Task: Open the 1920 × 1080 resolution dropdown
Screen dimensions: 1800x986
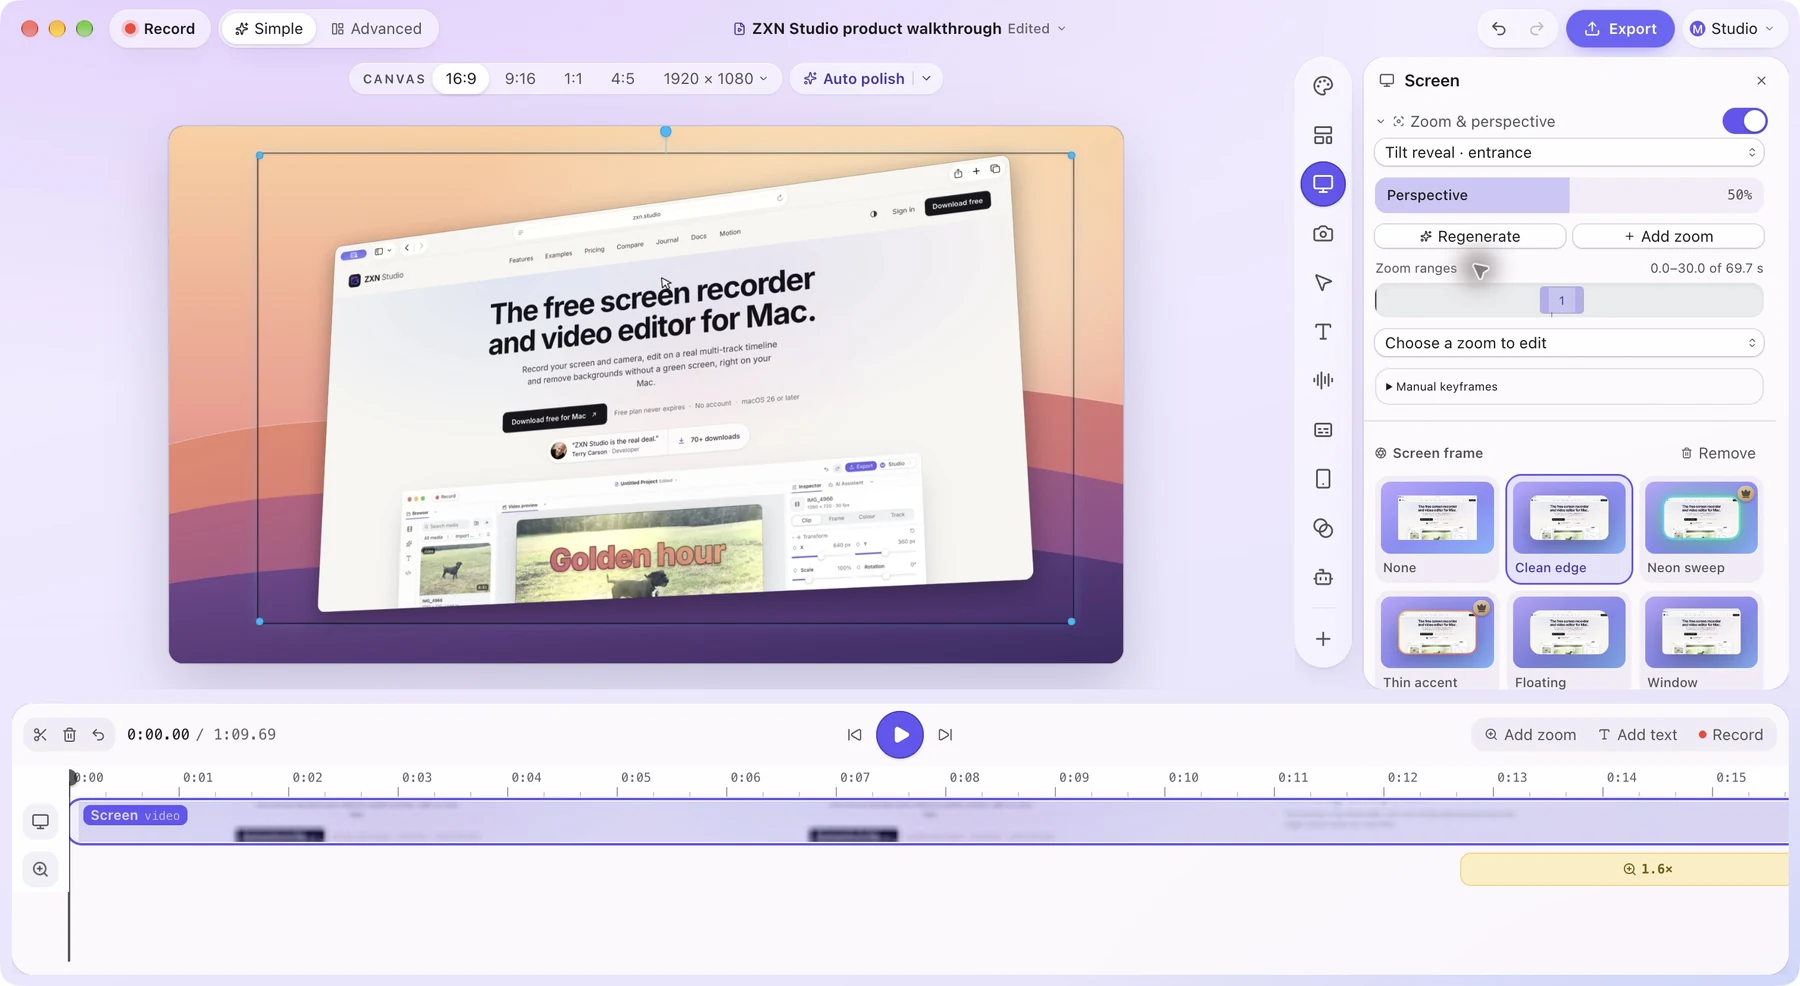Action: pyautogui.click(x=715, y=79)
